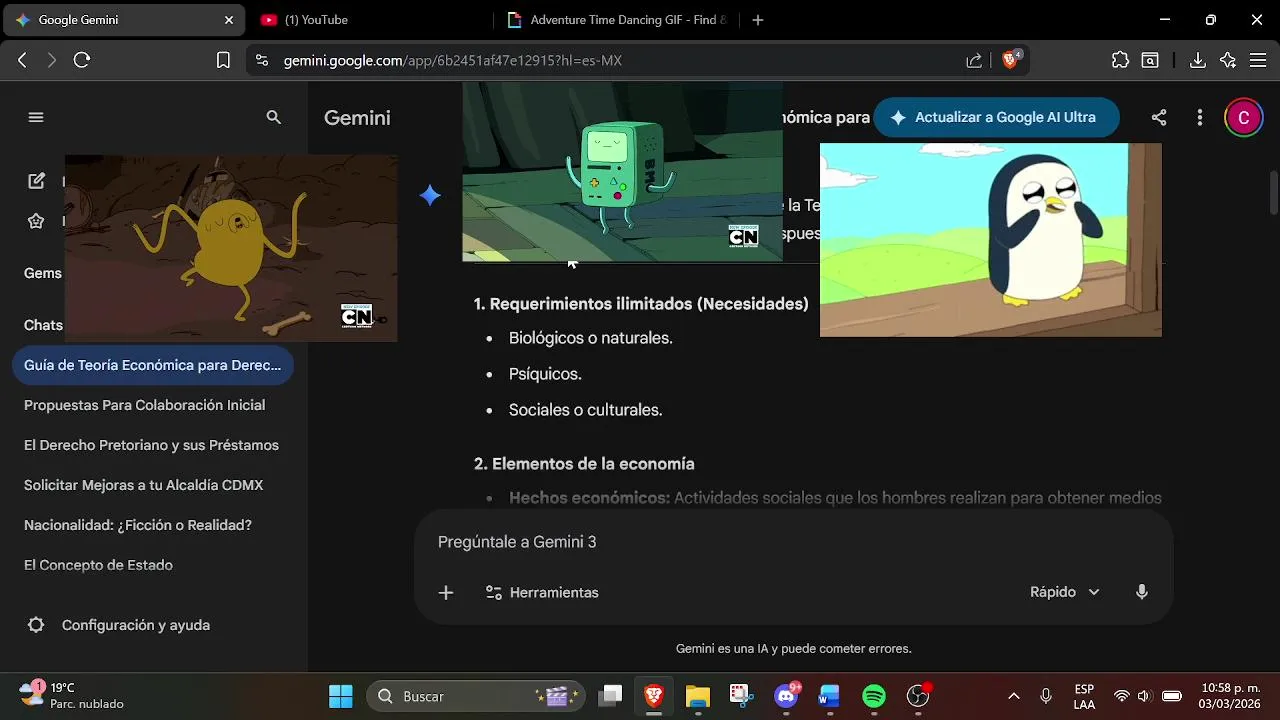The width and height of the screenshot is (1280, 720).
Task: Open the Wi-Fi network tray icon
Action: pos(1122,696)
